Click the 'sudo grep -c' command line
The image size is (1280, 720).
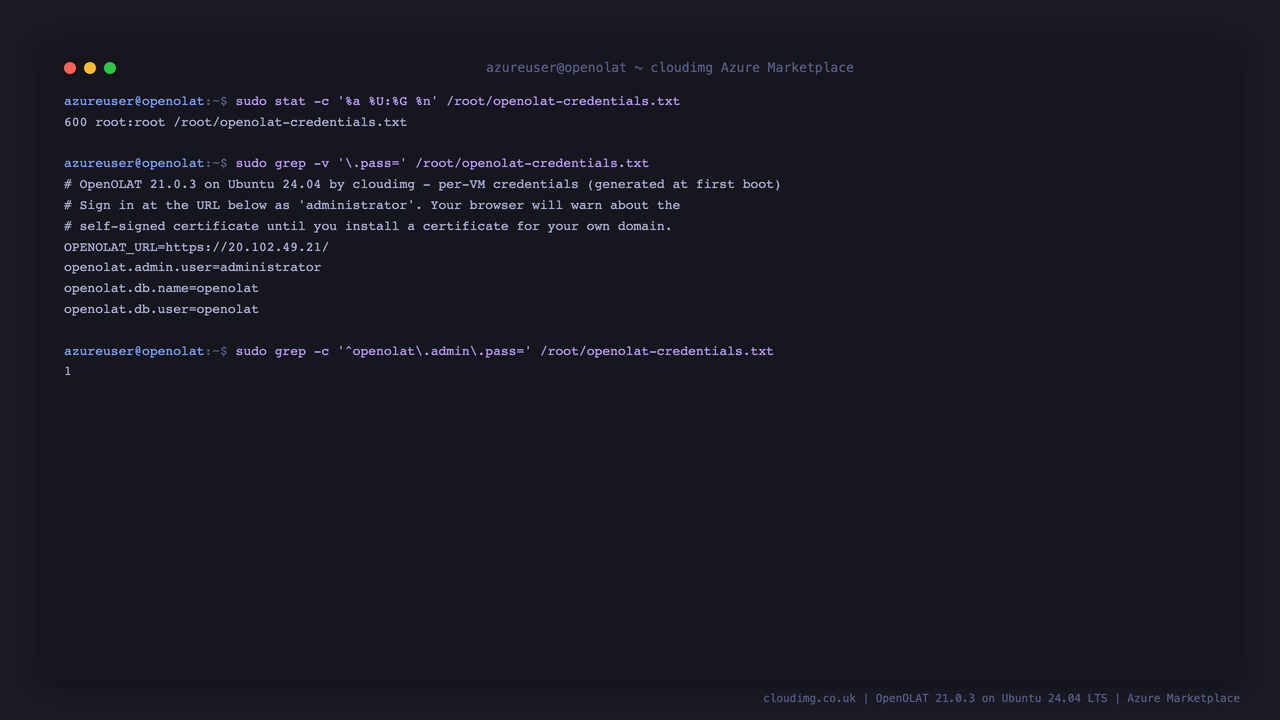pos(419,351)
